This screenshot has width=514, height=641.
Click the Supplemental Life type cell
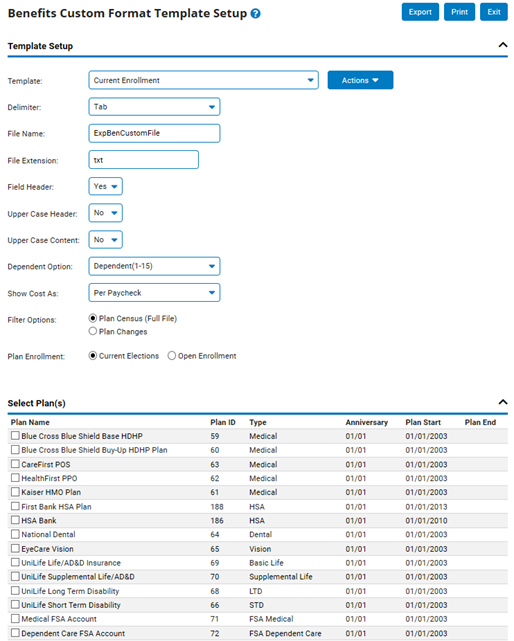click(281, 577)
